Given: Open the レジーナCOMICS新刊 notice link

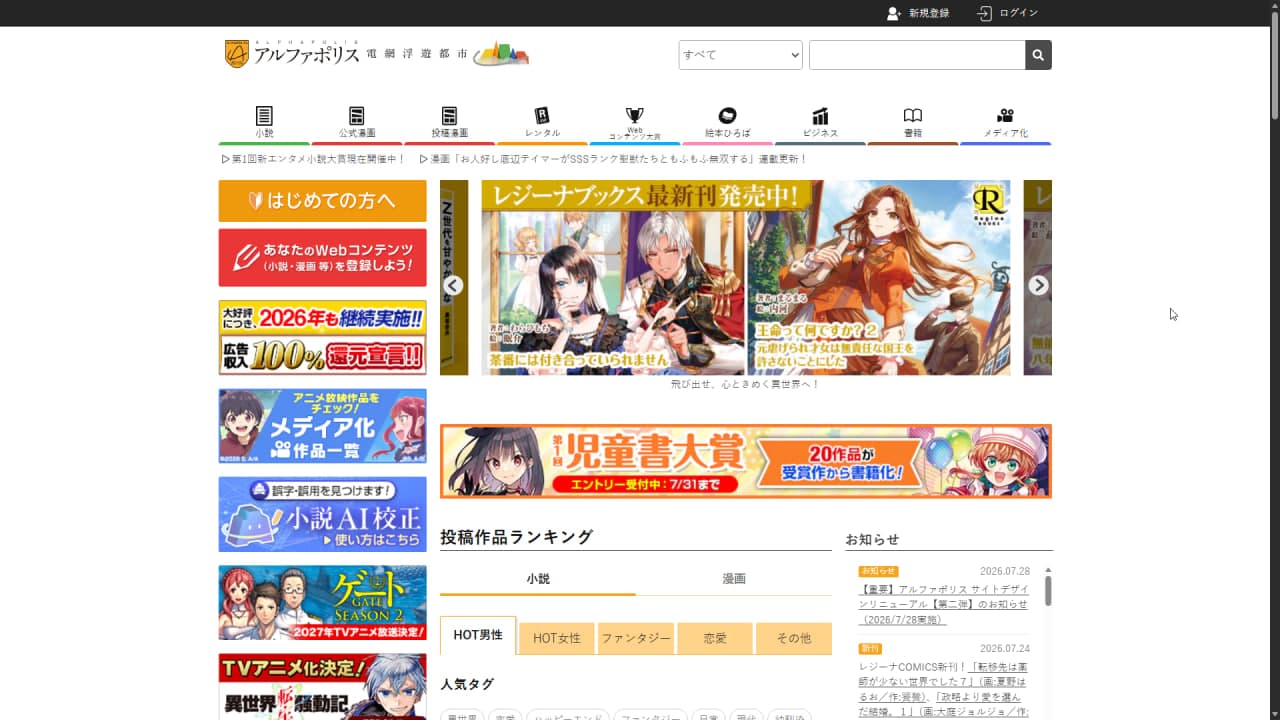Looking at the screenshot, I should pos(944,690).
